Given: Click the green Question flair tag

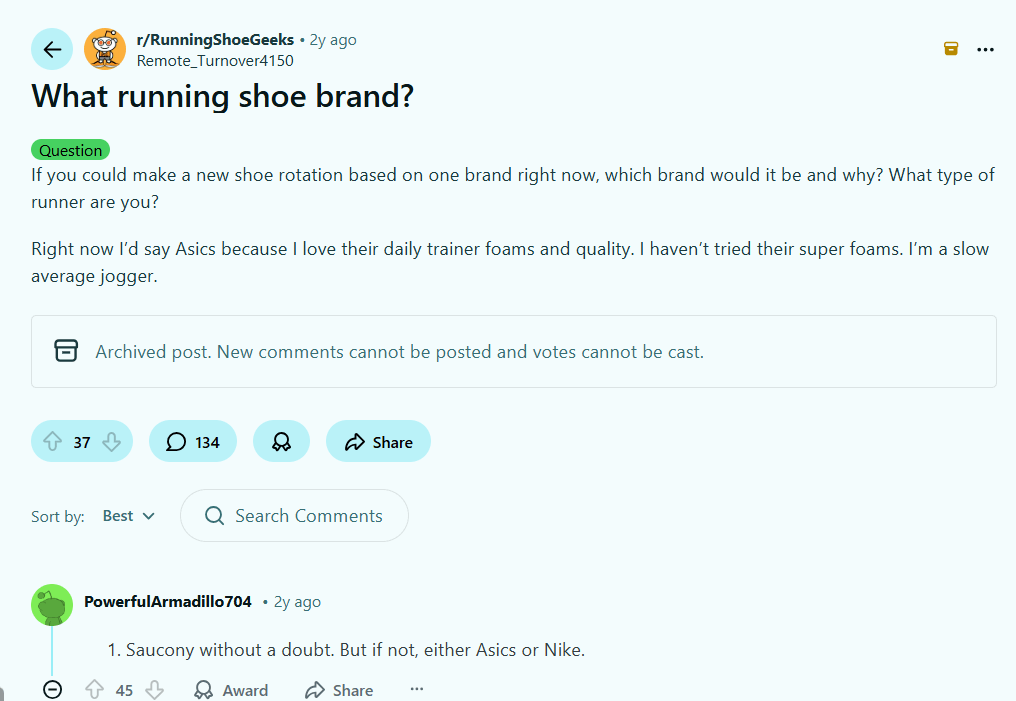Looking at the screenshot, I should point(70,149).
